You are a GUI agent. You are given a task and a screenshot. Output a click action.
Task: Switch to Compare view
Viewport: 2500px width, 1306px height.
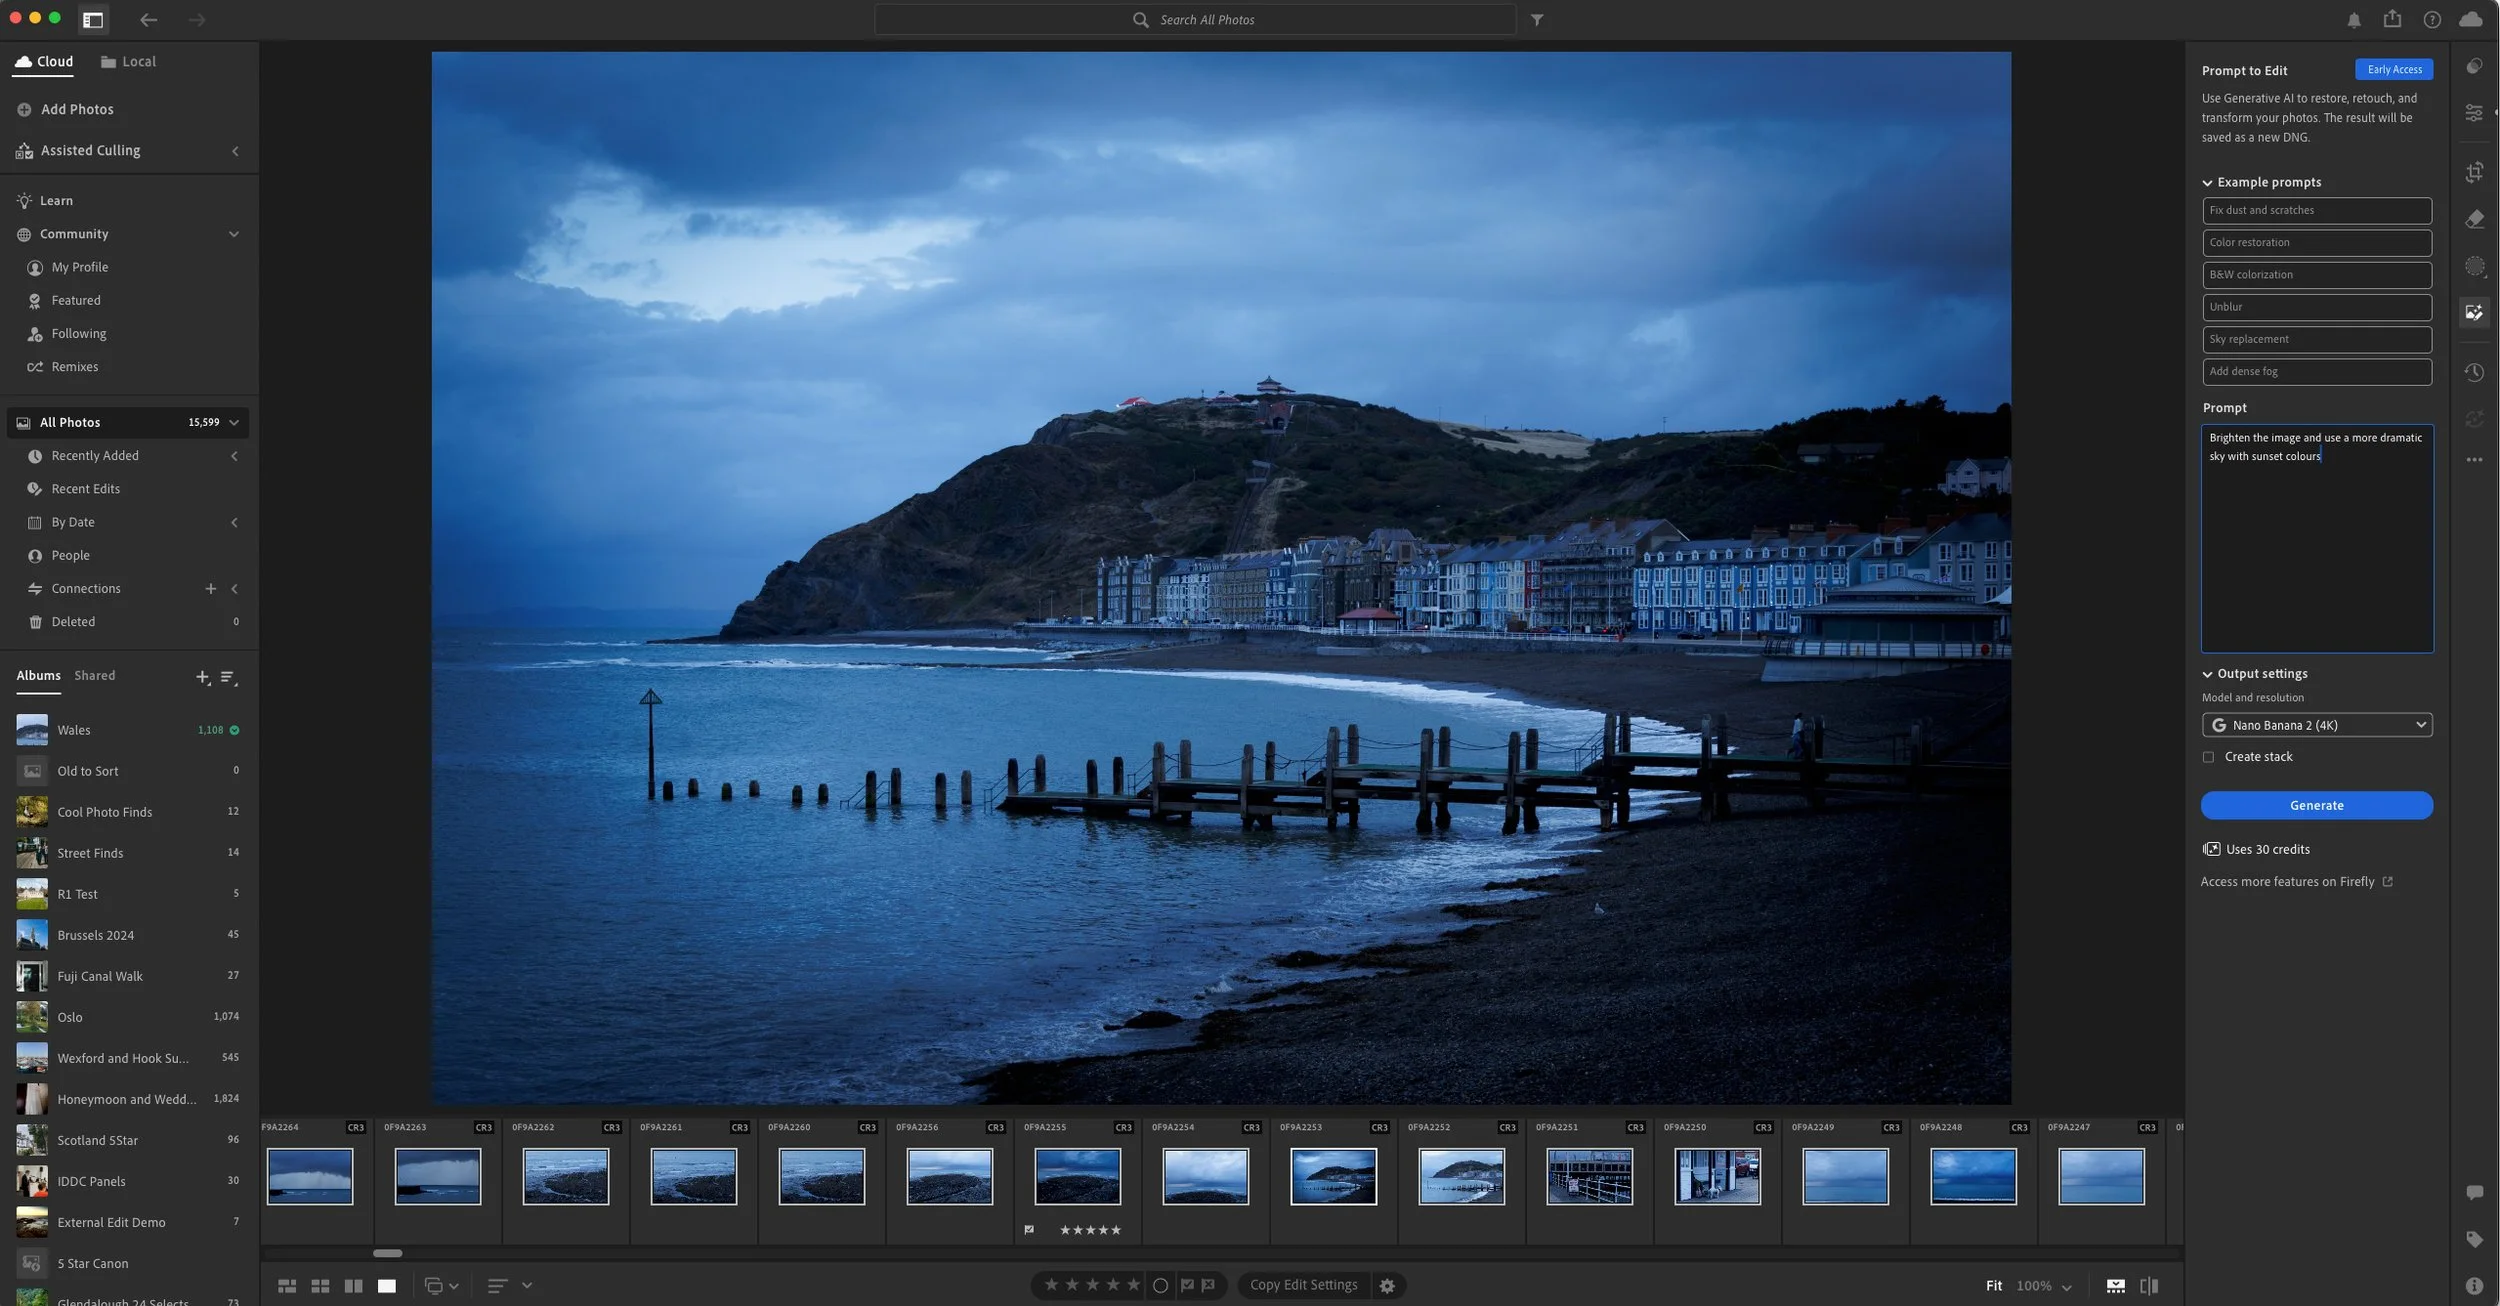point(353,1286)
